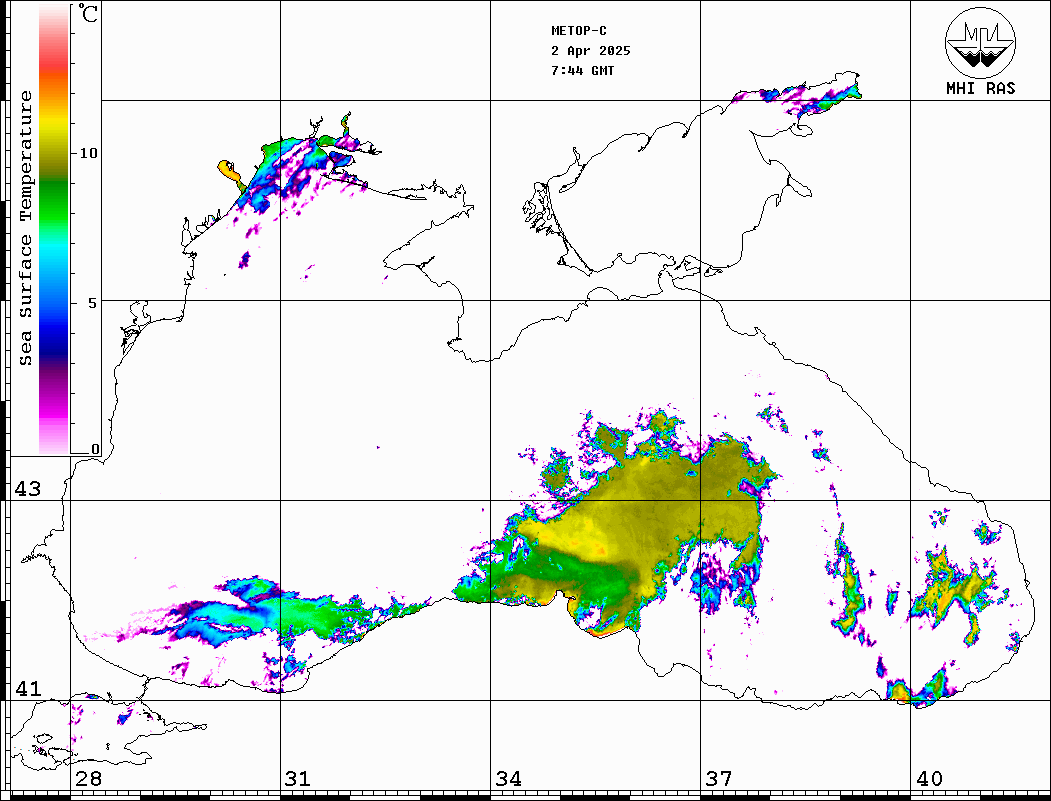Click the longitude label 40
1051x801 pixels.
(x=929, y=779)
